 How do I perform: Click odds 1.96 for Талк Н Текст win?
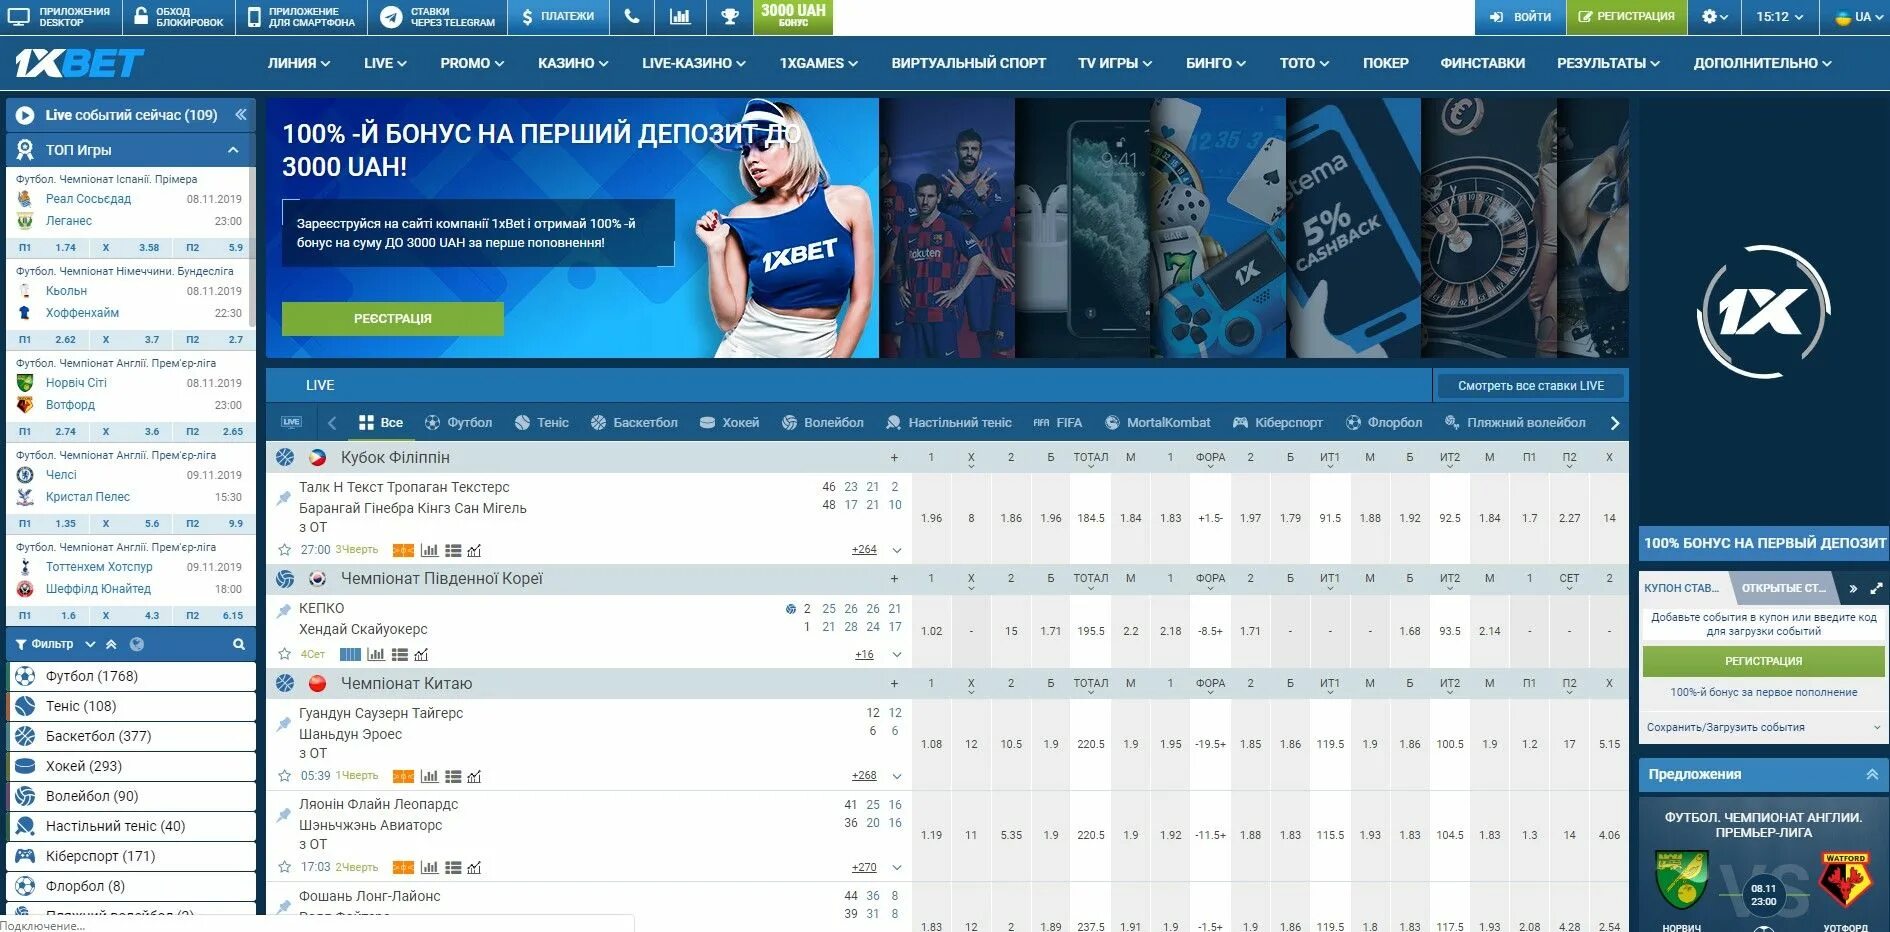pos(931,518)
